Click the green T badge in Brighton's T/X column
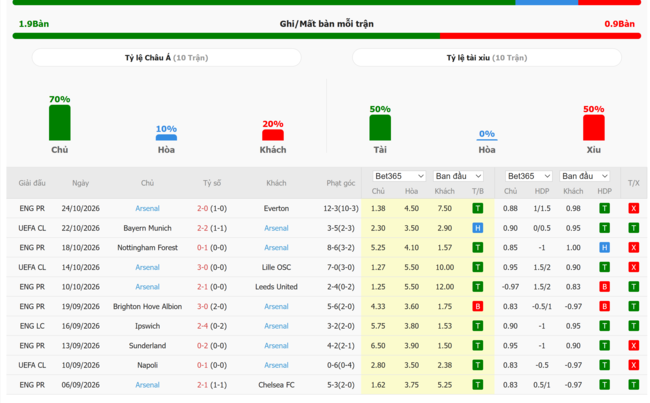The height and width of the screenshot is (403, 650). point(633,306)
